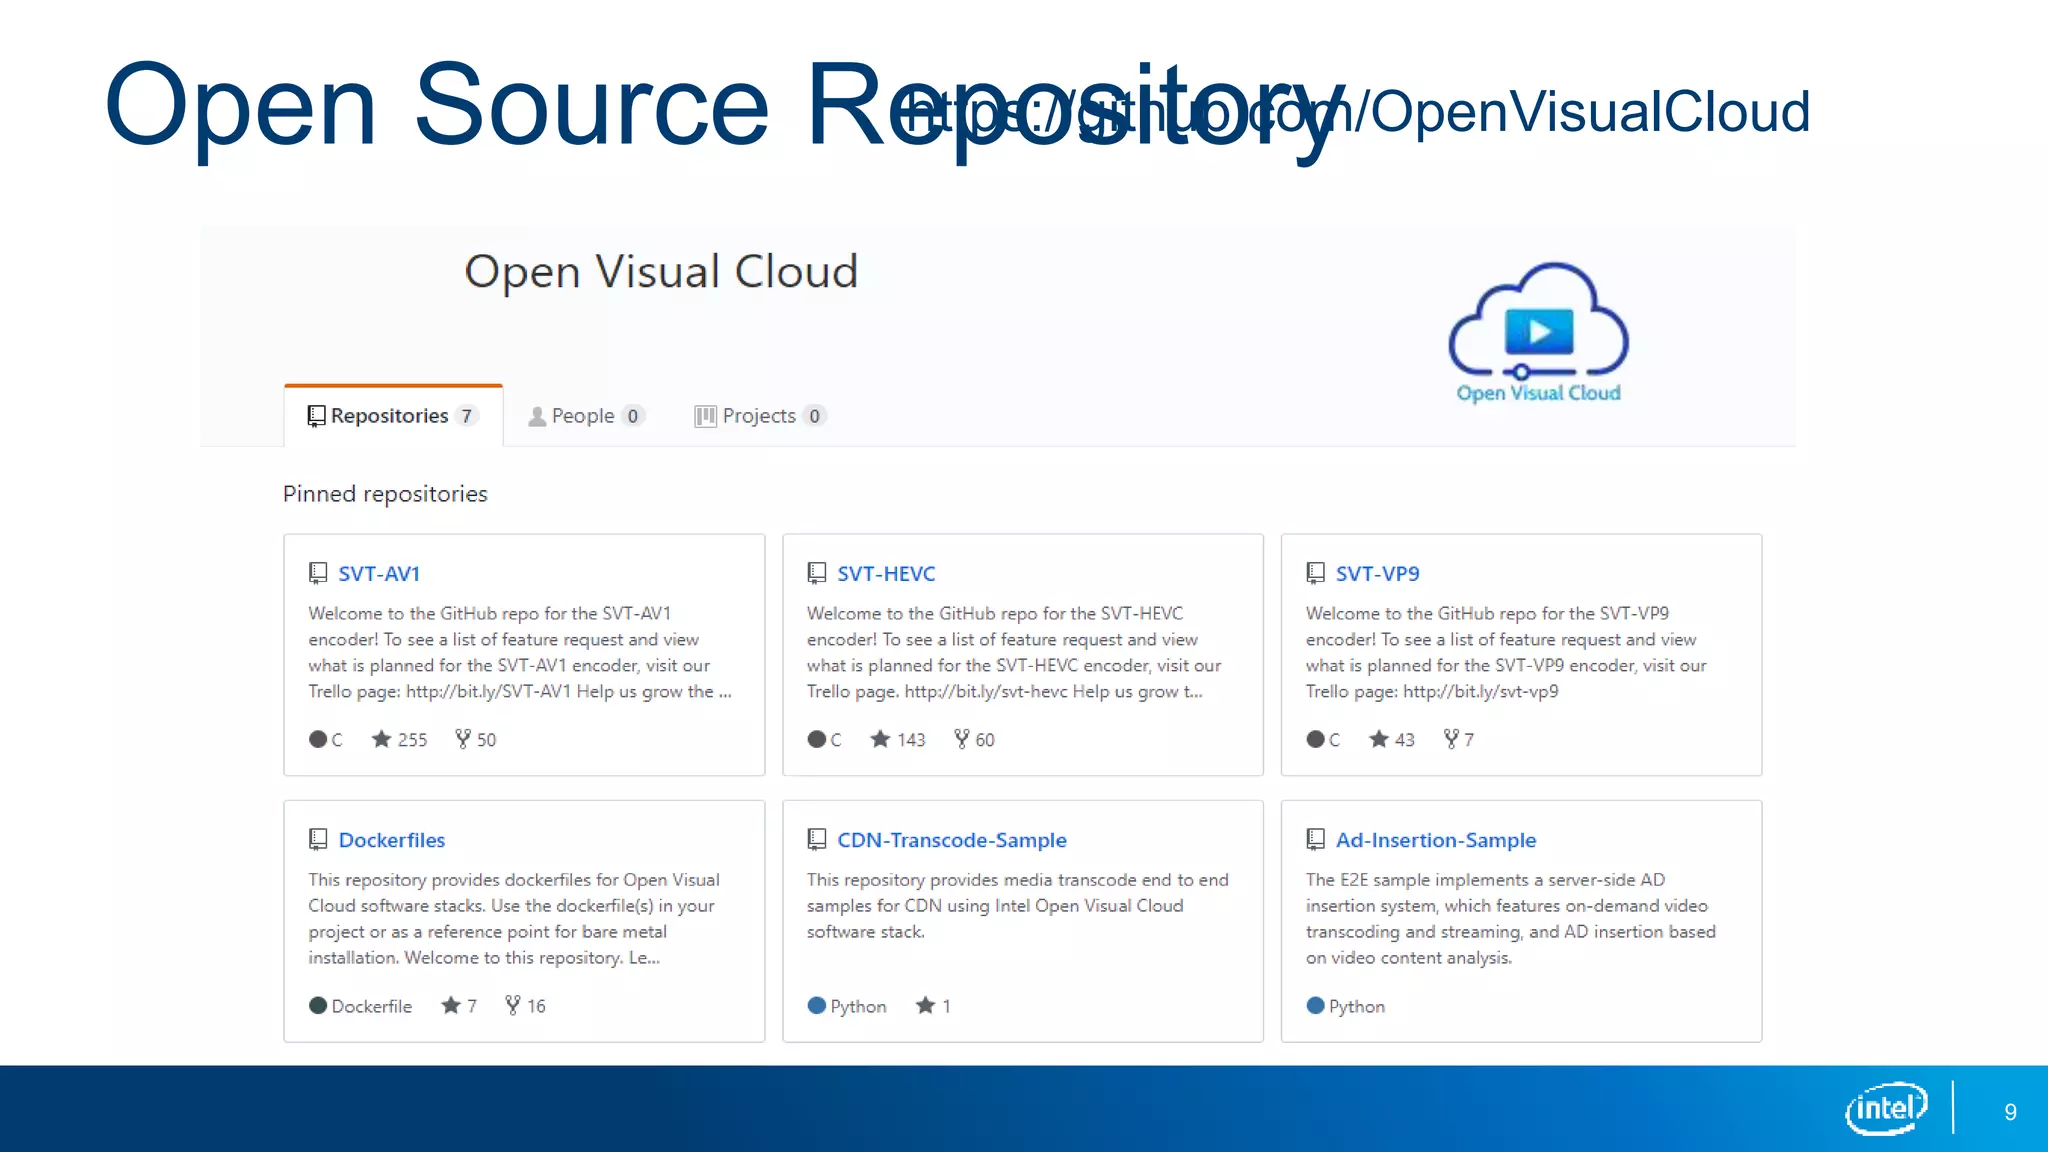Switch to the Repositories tab
The width and height of the screenshot is (2048, 1152).
pyautogui.click(x=393, y=416)
